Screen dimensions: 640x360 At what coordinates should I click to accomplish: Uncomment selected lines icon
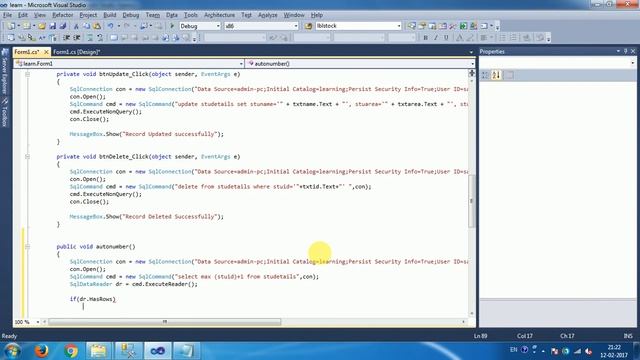click(x=100, y=38)
